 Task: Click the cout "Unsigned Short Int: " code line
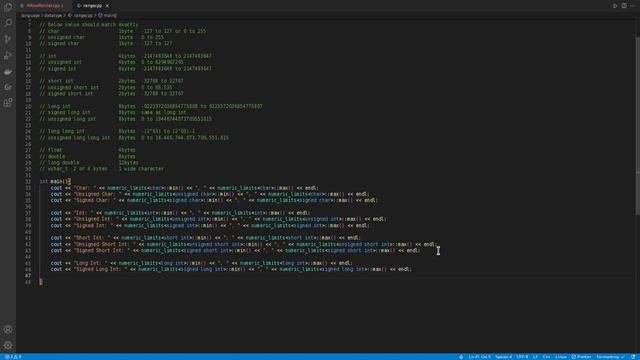[244, 244]
